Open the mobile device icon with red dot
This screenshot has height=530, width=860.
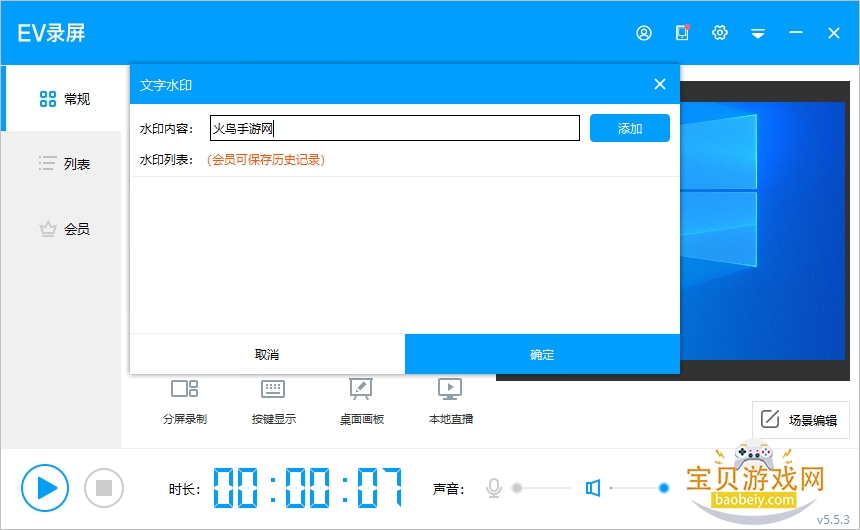pos(682,33)
